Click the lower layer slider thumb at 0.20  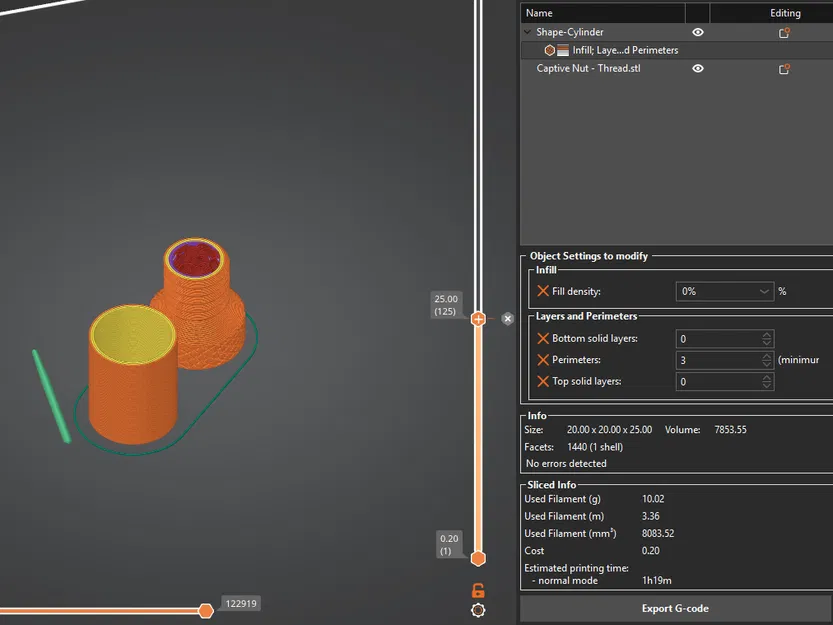click(478, 559)
